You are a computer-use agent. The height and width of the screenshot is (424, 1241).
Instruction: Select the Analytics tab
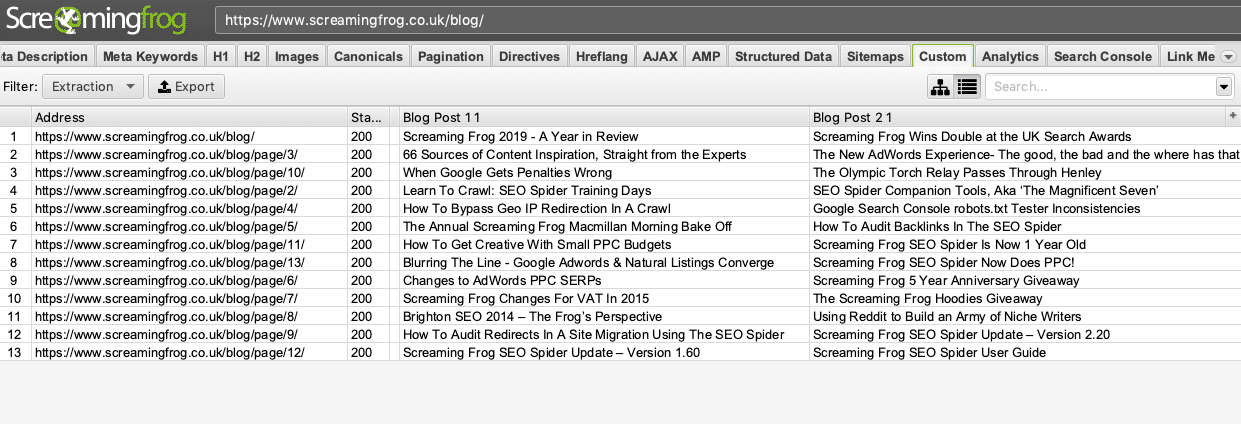[1010, 57]
